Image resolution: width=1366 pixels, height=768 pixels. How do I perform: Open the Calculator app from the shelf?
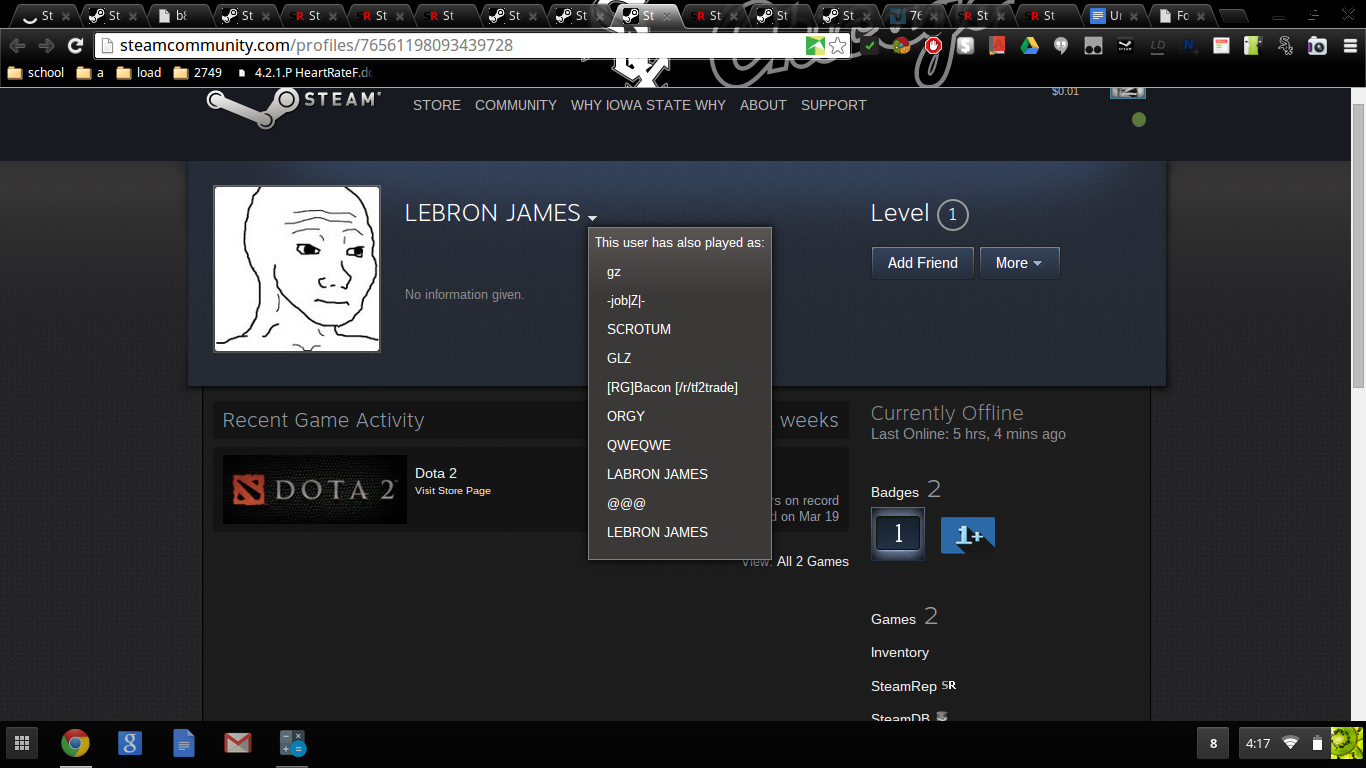[x=291, y=743]
